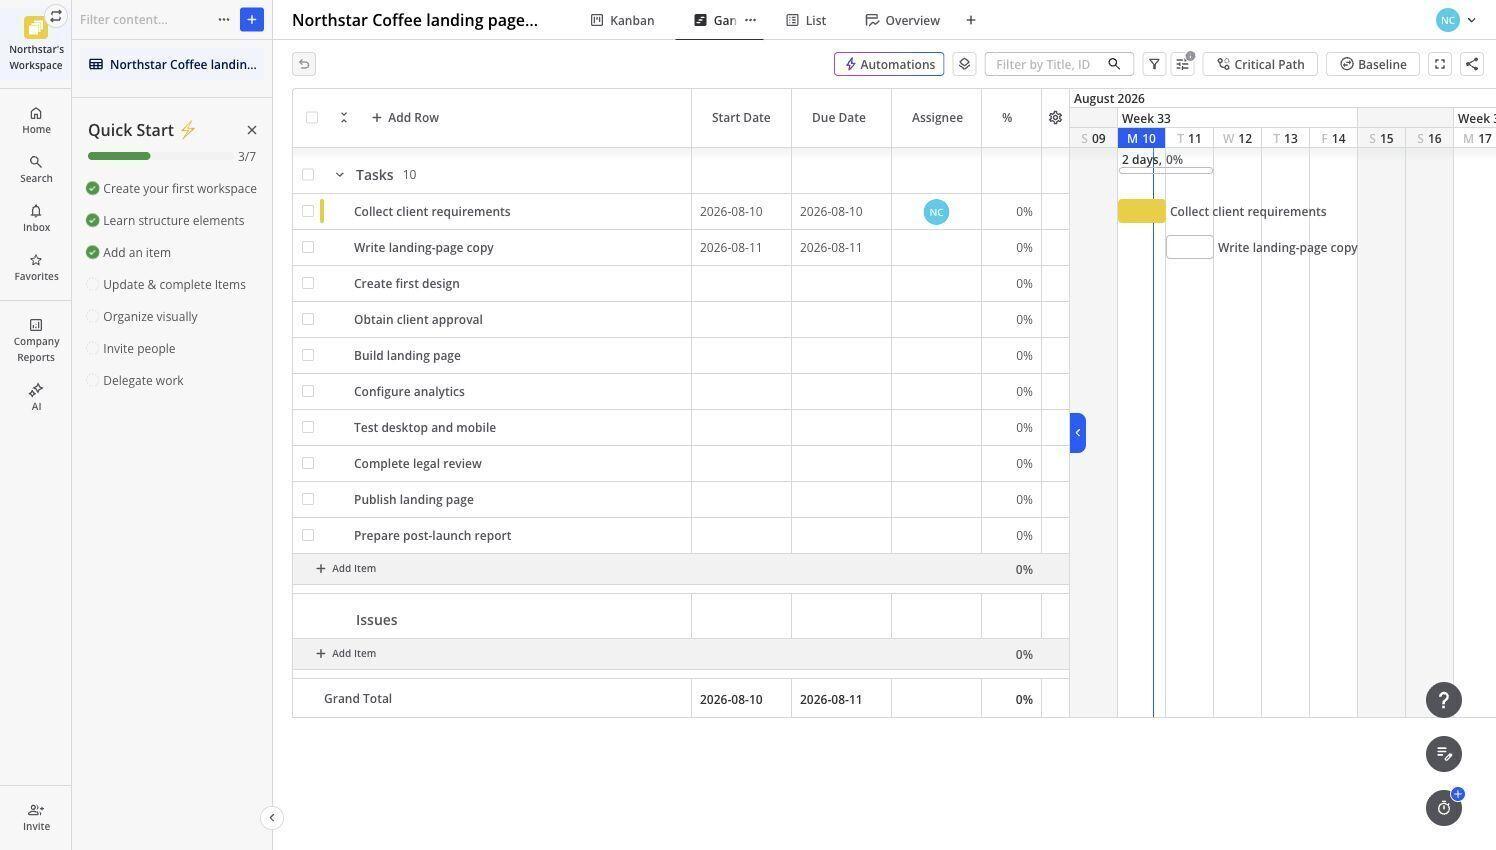This screenshot has width=1496, height=850.
Task: Click the Tasks summary bar in timeline
Action: point(1166,171)
